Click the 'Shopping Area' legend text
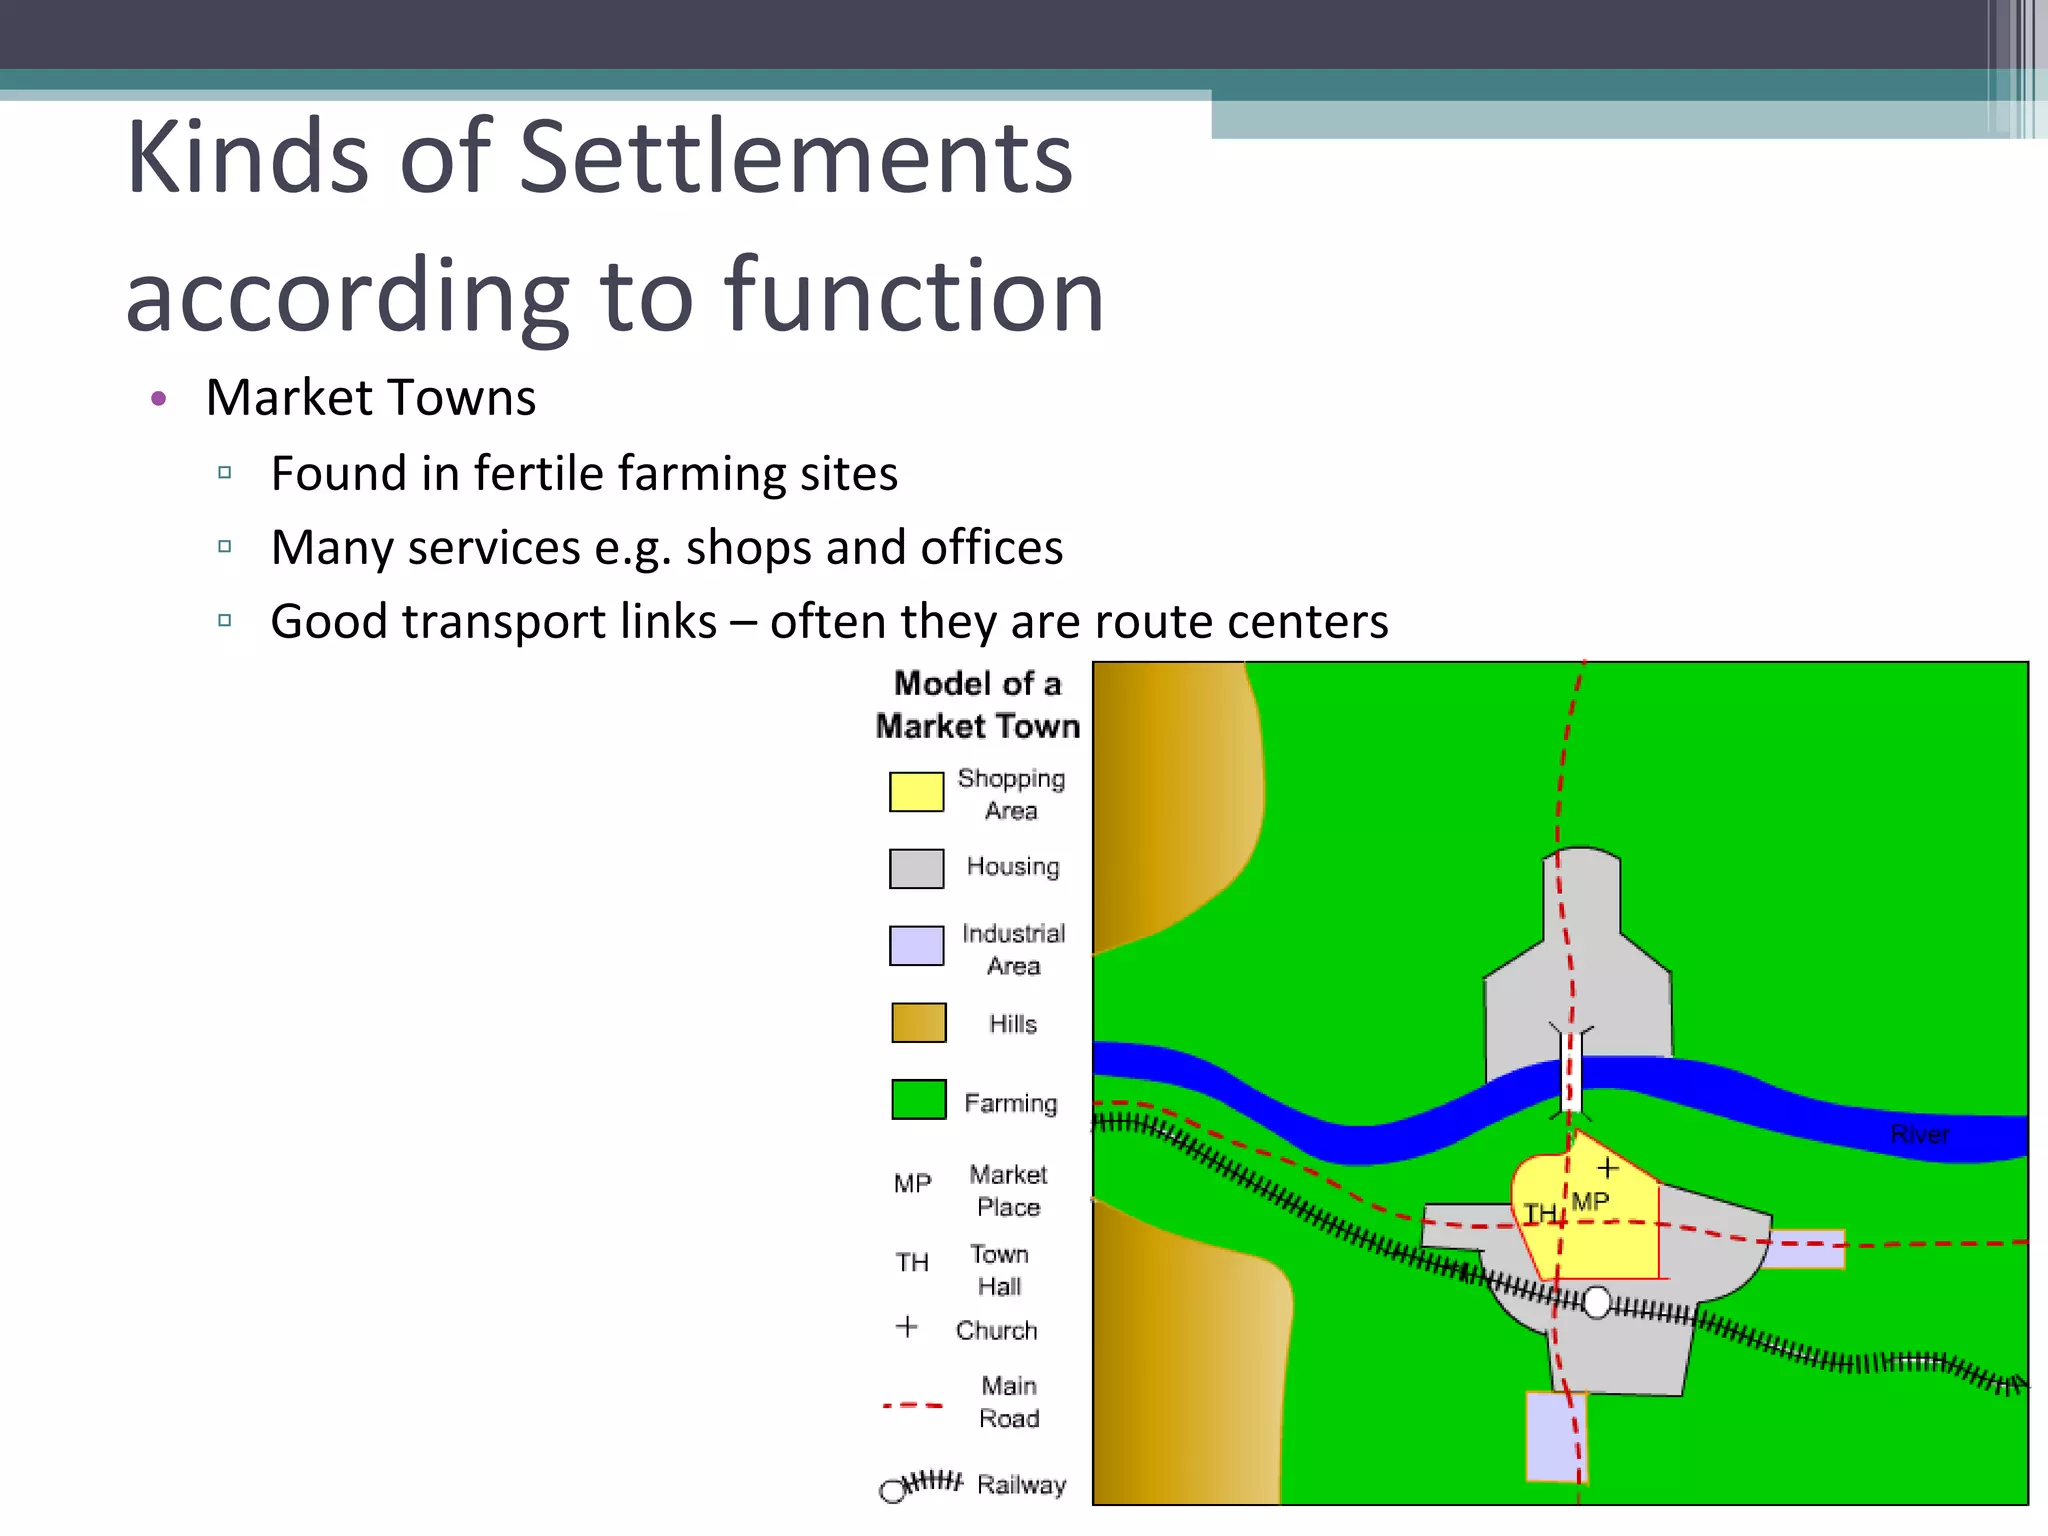 [x=1011, y=794]
